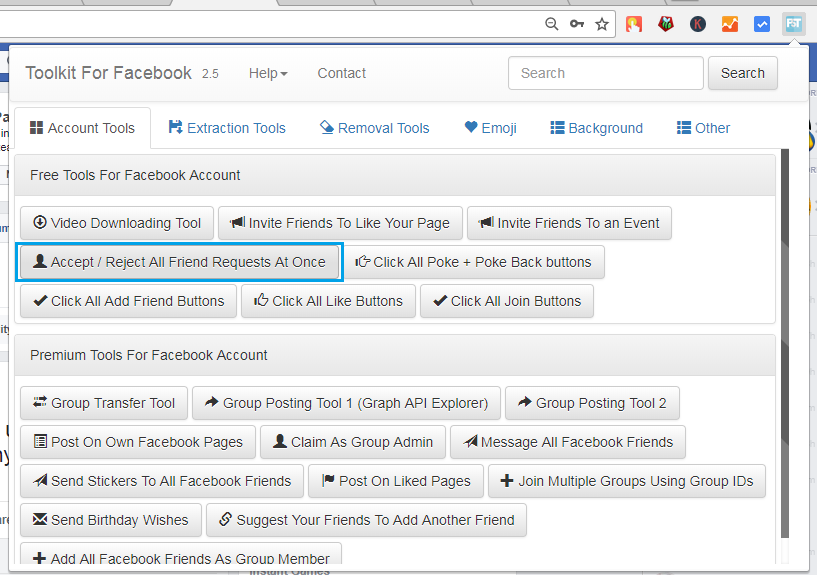The height and width of the screenshot is (575, 817).
Task: Open Send Birthday Wishes tool
Action: point(110,520)
